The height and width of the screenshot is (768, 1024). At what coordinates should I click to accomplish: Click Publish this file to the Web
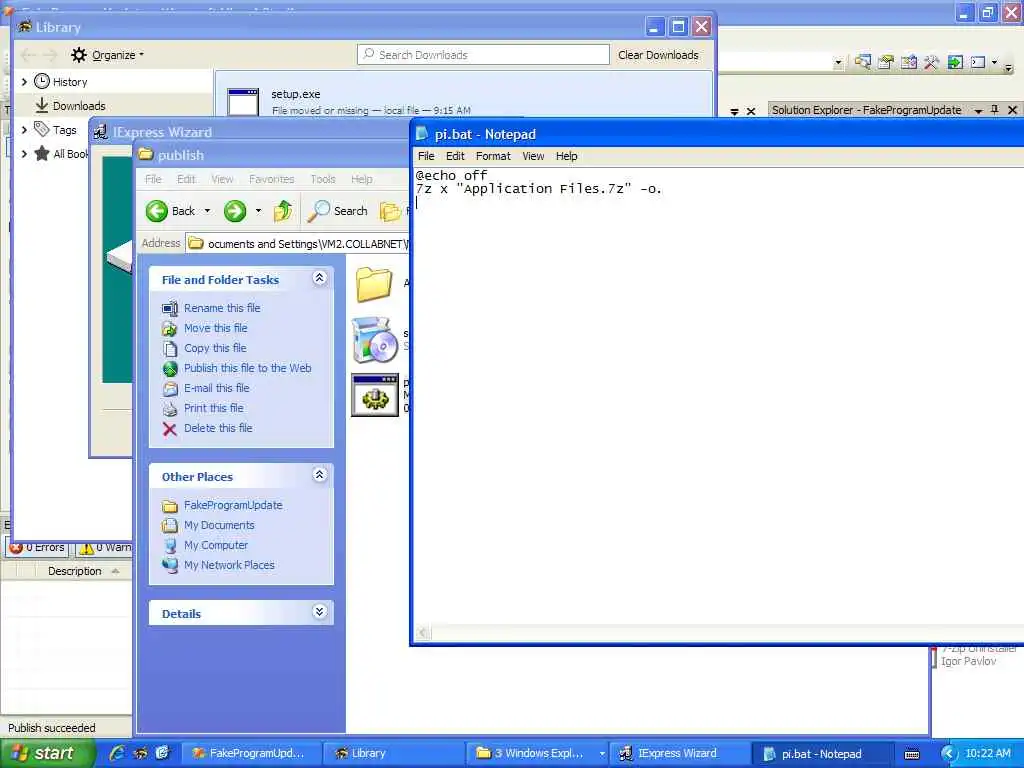(x=248, y=368)
